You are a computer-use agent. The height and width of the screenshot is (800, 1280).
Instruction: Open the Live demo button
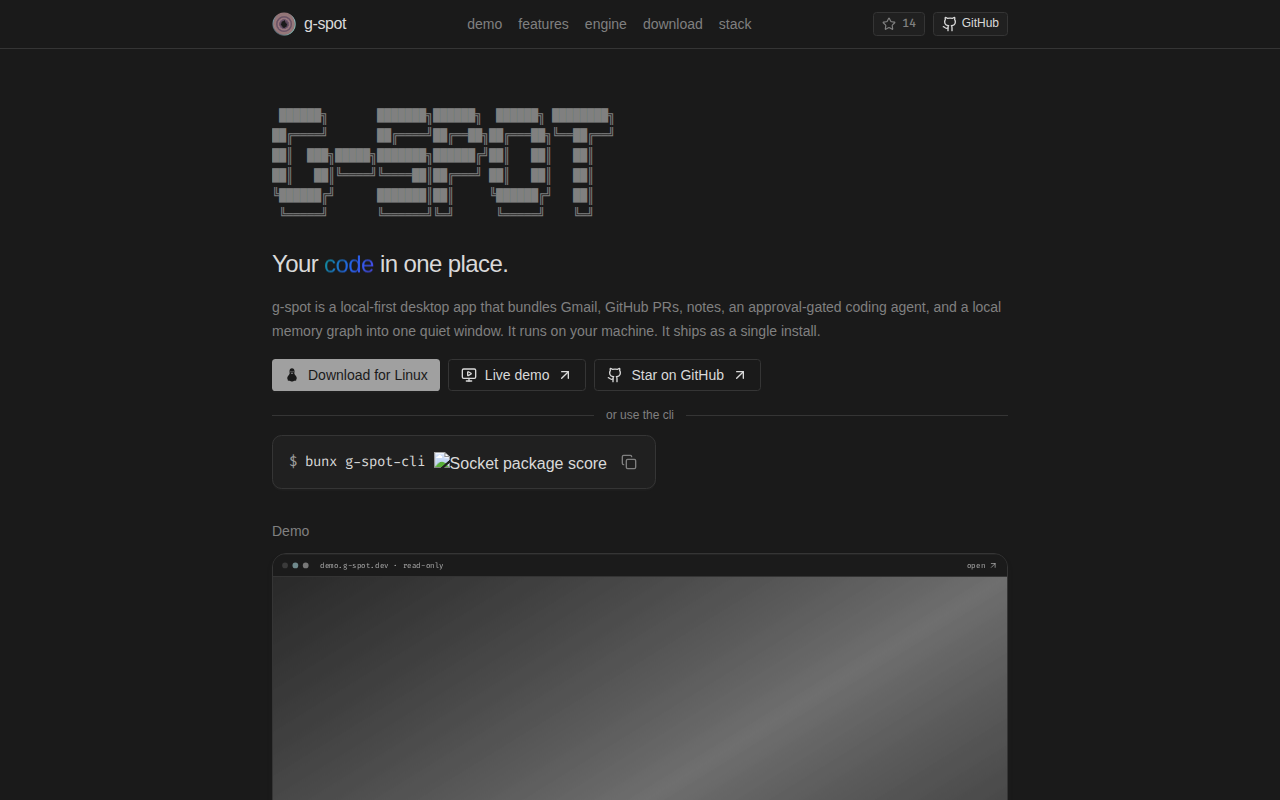pyautogui.click(x=517, y=375)
